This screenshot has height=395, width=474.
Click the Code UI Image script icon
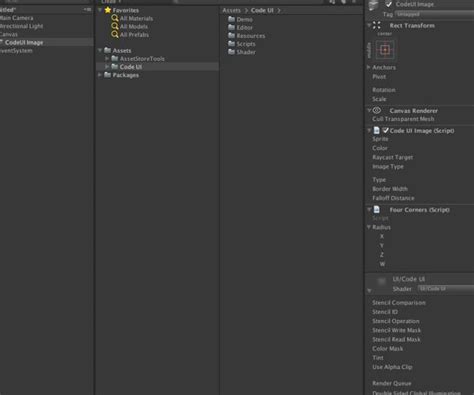376,130
